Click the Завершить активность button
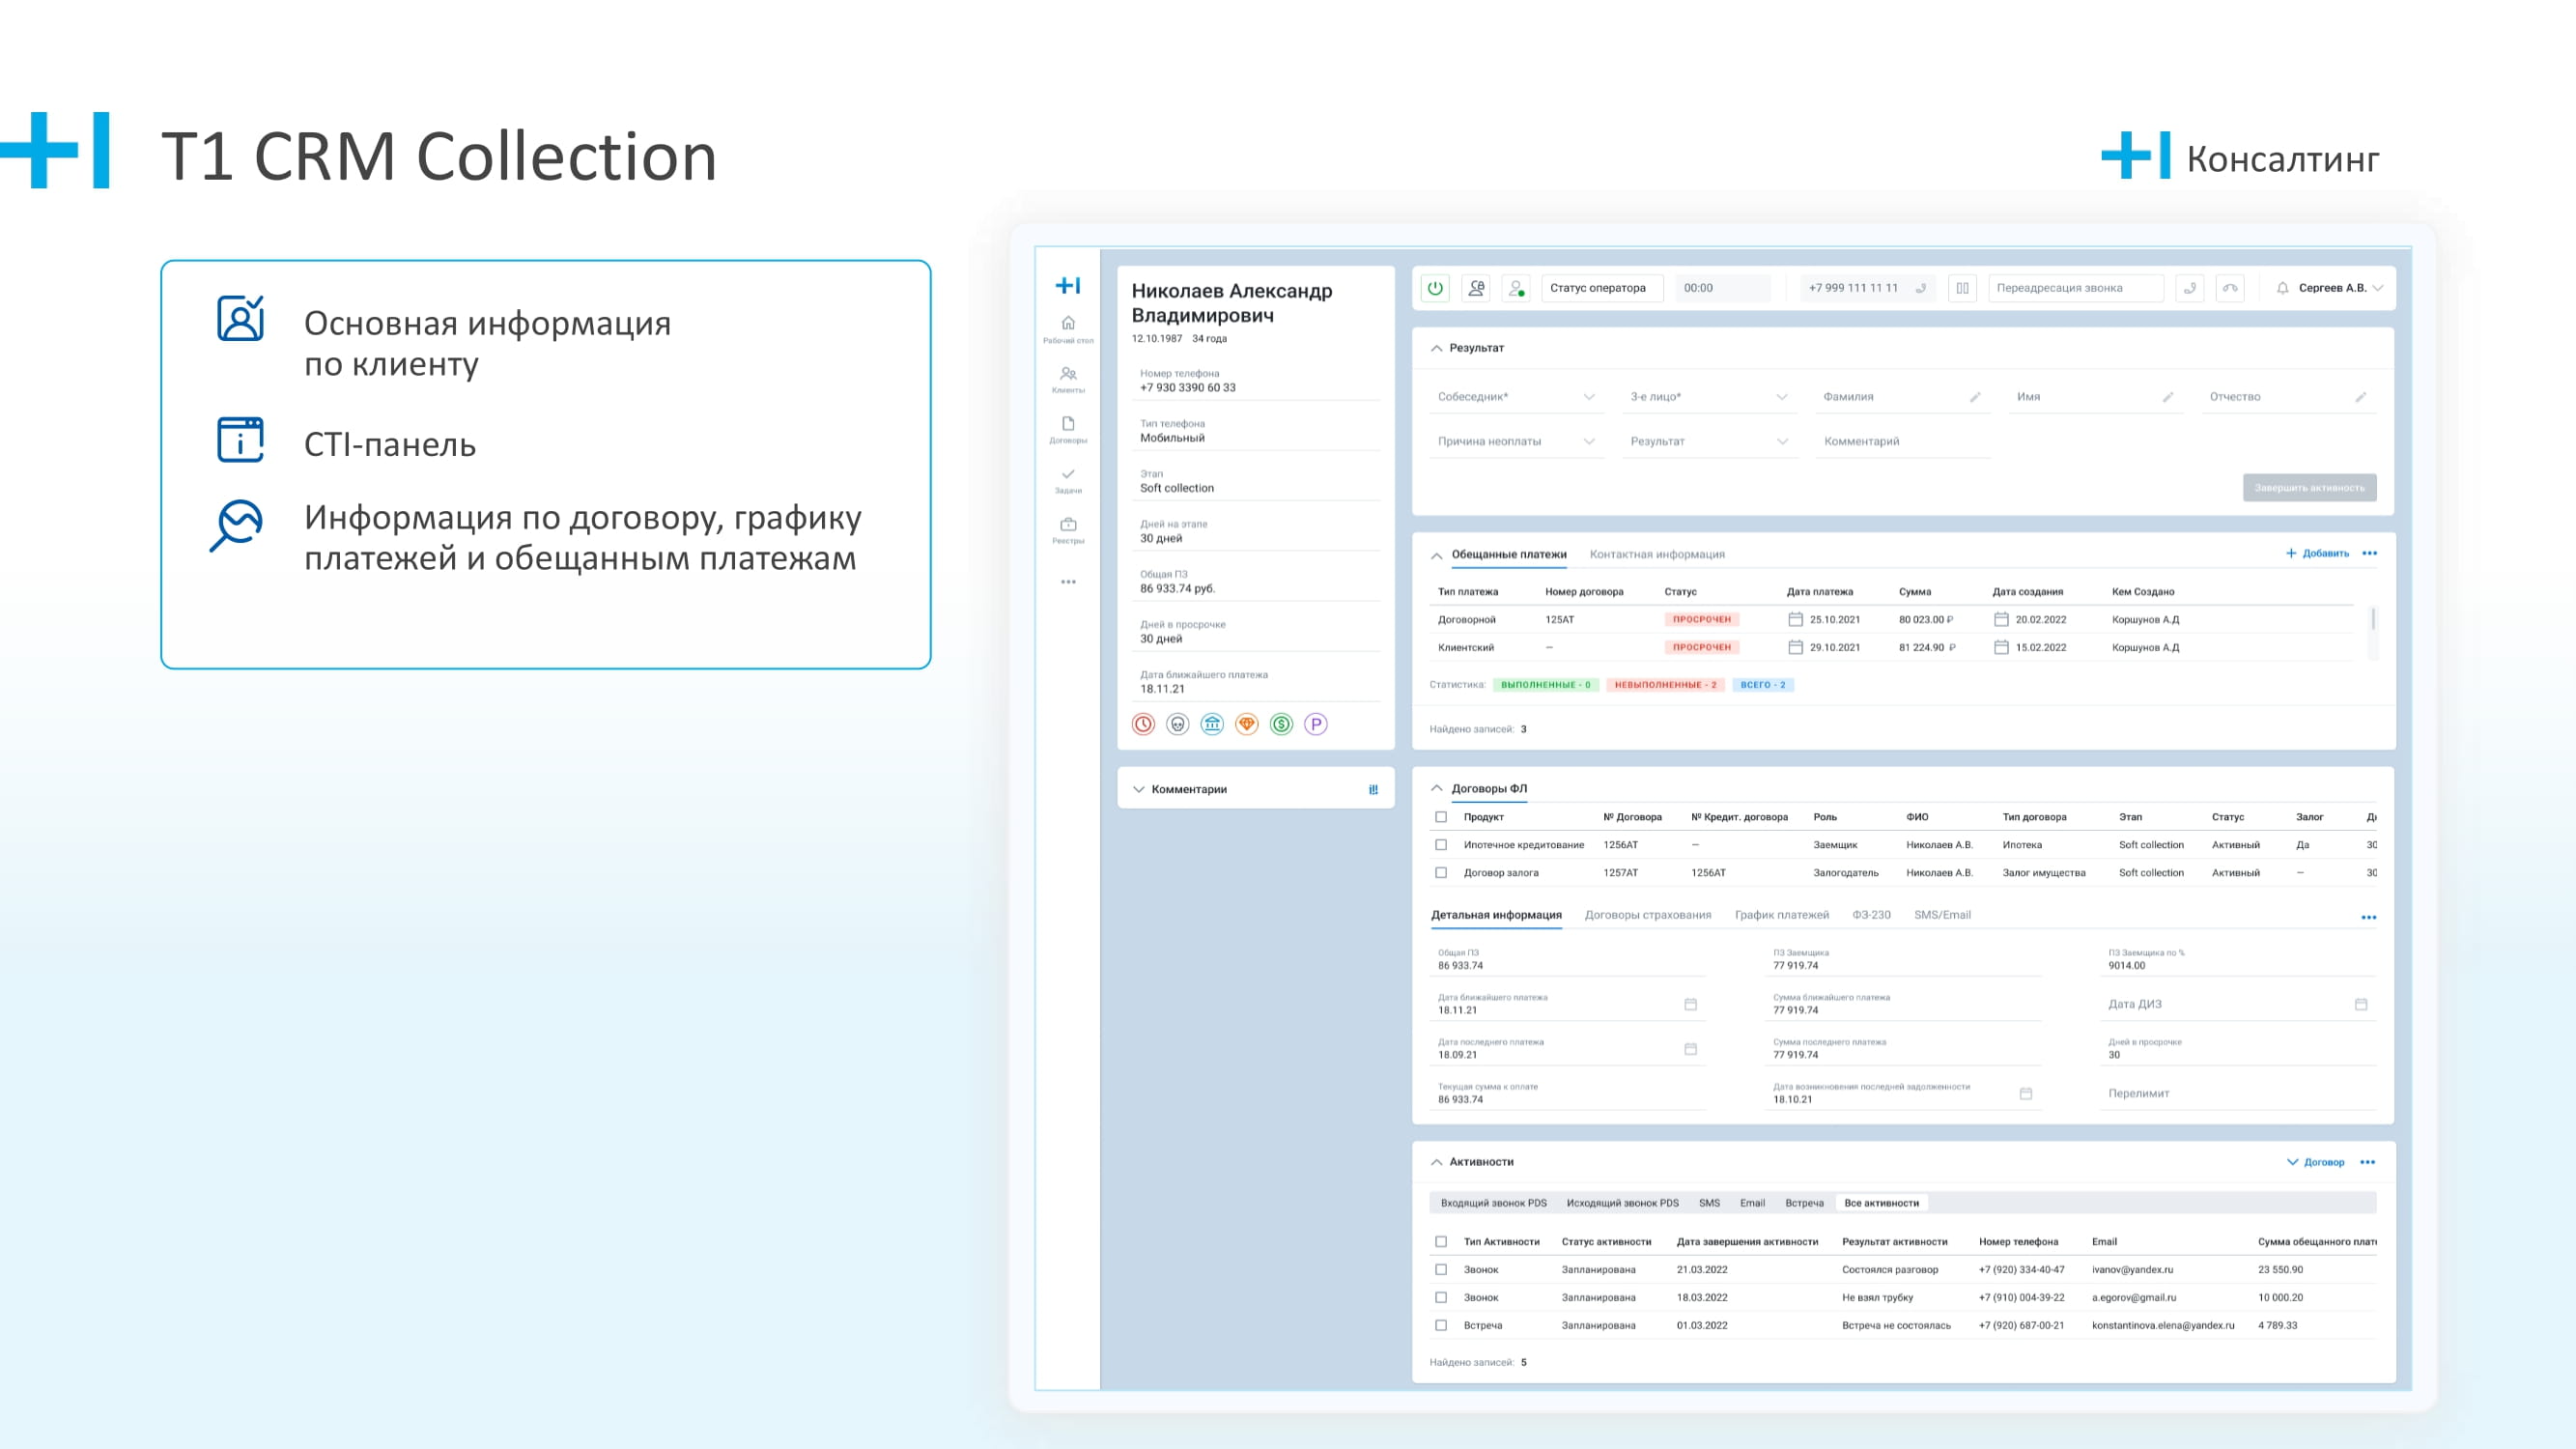Image resolution: width=2576 pixels, height=1449 pixels. [x=2309, y=488]
